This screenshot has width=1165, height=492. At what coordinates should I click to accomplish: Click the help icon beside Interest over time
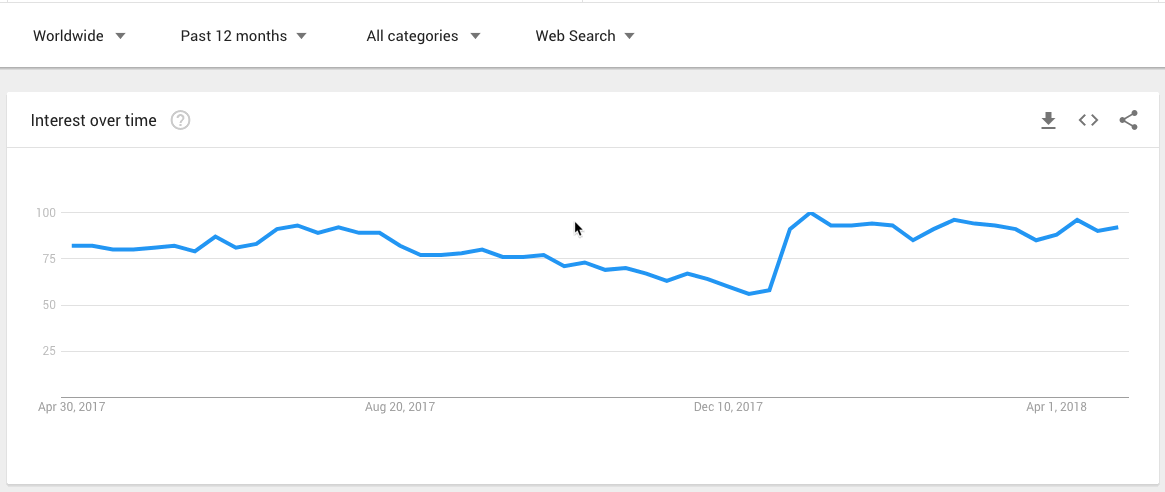click(180, 121)
